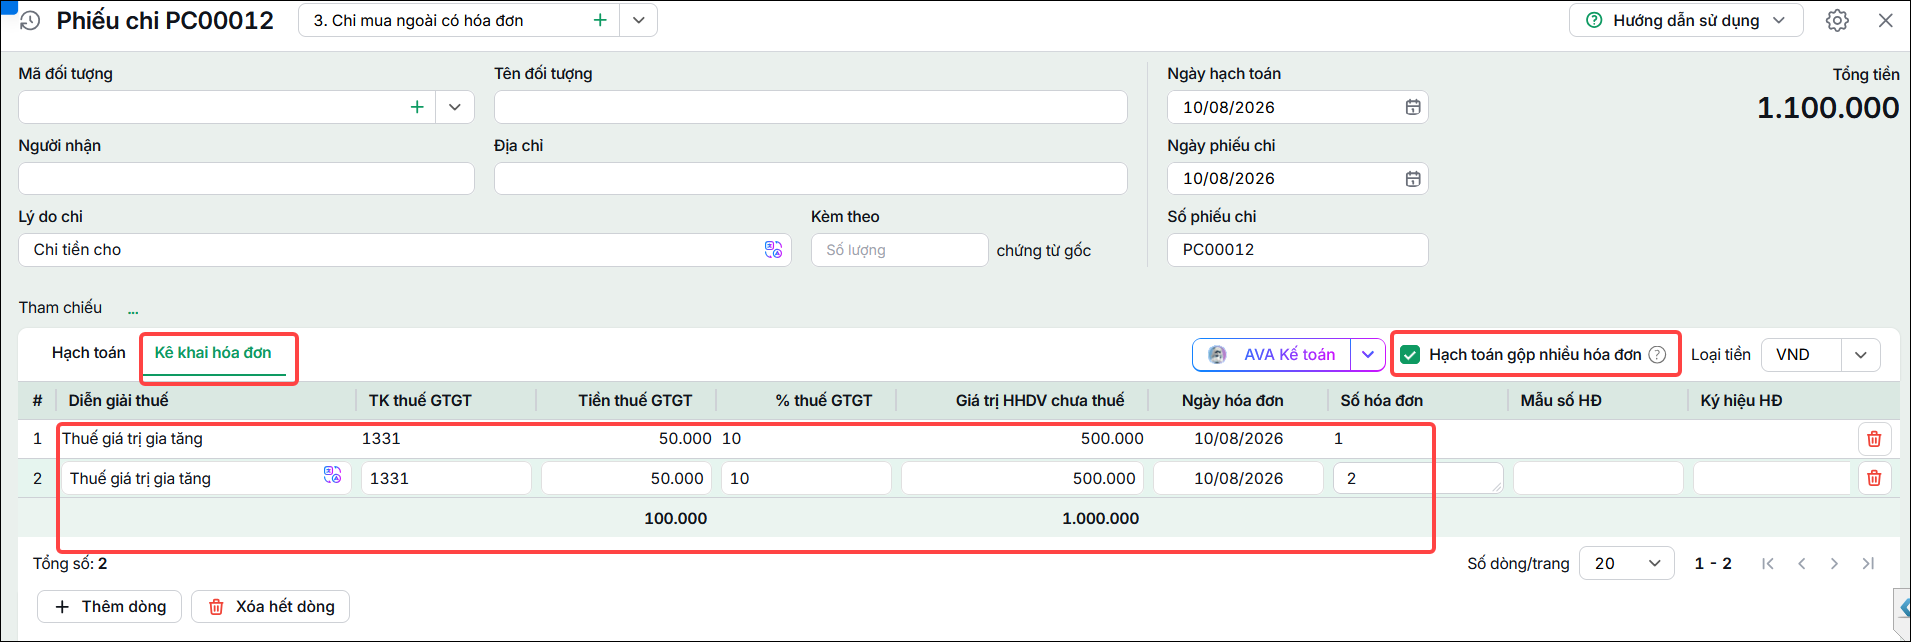Expand the Mã đối tượng dropdown
The width and height of the screenshot is (1911, 642).
tap(455, 107)
